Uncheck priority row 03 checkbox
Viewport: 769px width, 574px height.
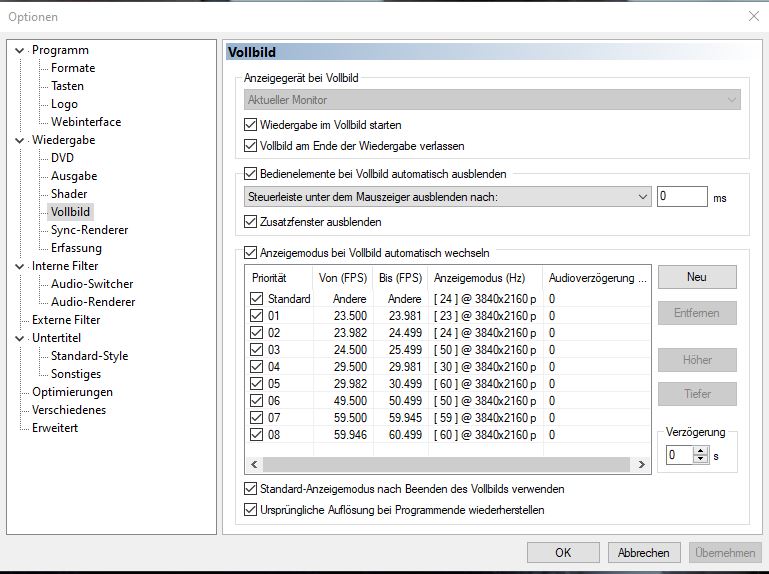(256, 349)
